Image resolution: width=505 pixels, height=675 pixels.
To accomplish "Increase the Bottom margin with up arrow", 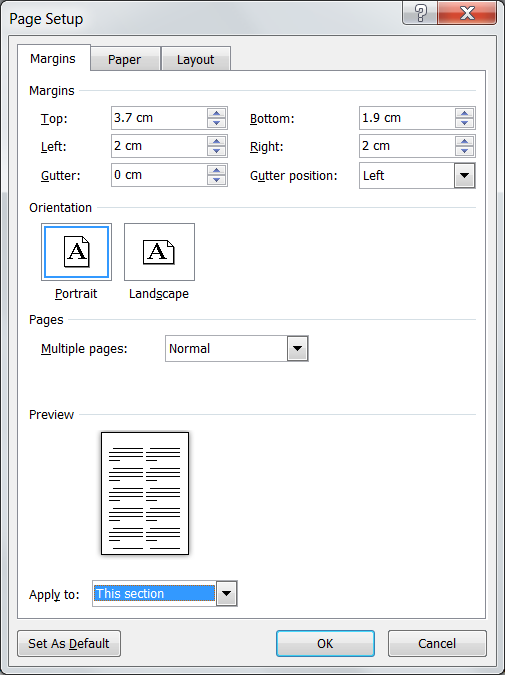I will tap(465, 114).
